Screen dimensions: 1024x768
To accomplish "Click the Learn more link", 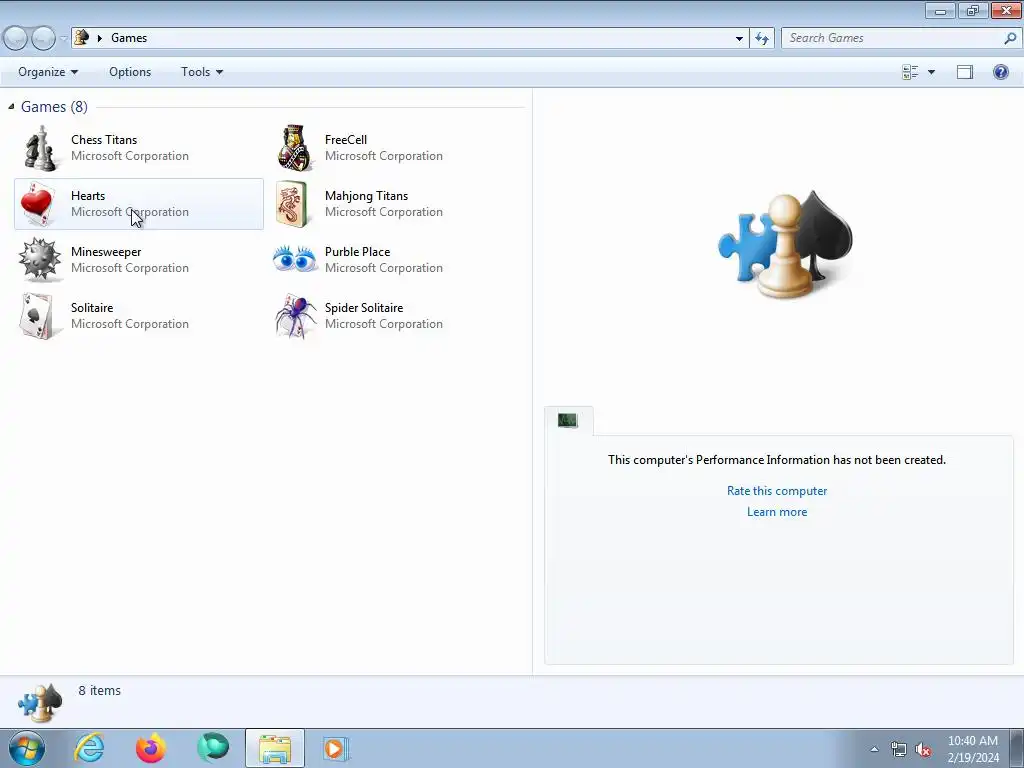I will [777, 512].
